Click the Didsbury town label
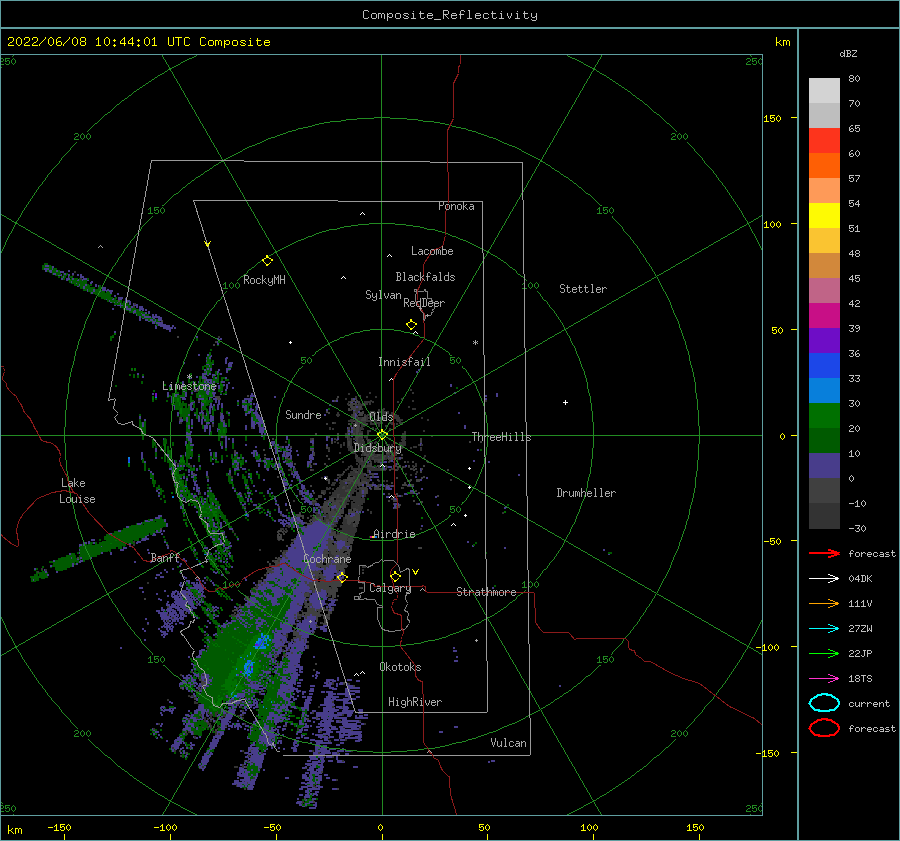 pyautogui.click(x=378, y=448)
